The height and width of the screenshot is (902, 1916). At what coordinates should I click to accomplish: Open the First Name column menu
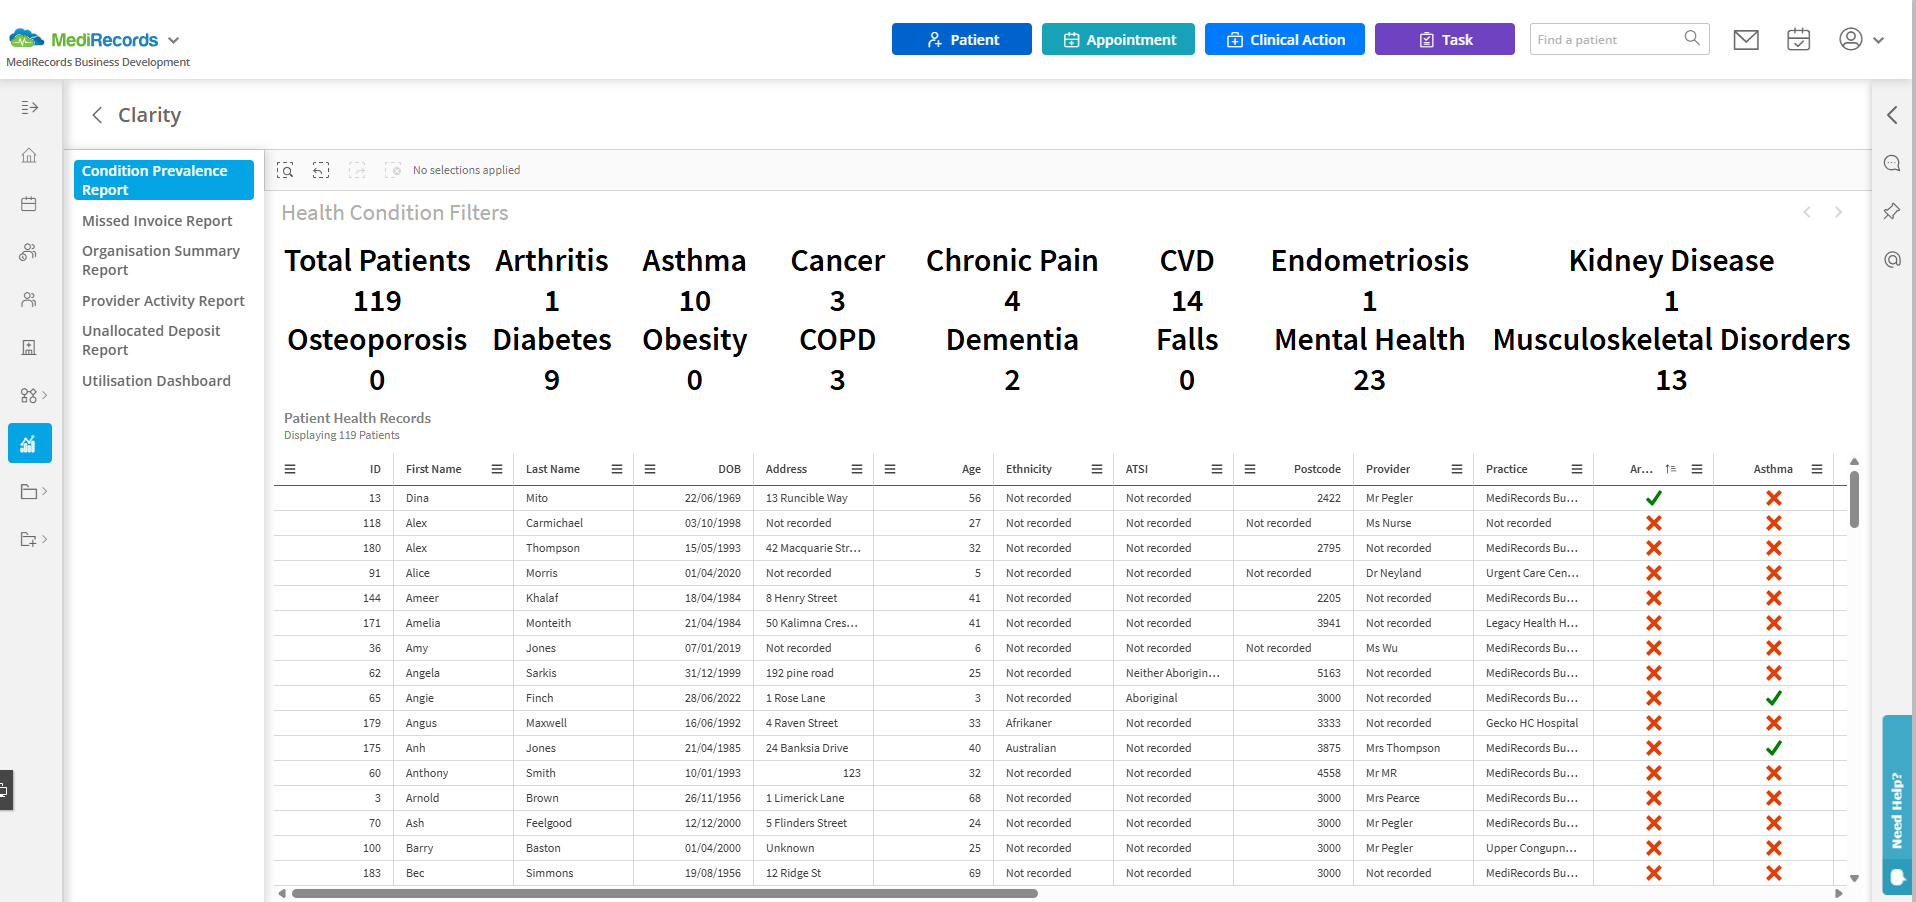(497, 469)
